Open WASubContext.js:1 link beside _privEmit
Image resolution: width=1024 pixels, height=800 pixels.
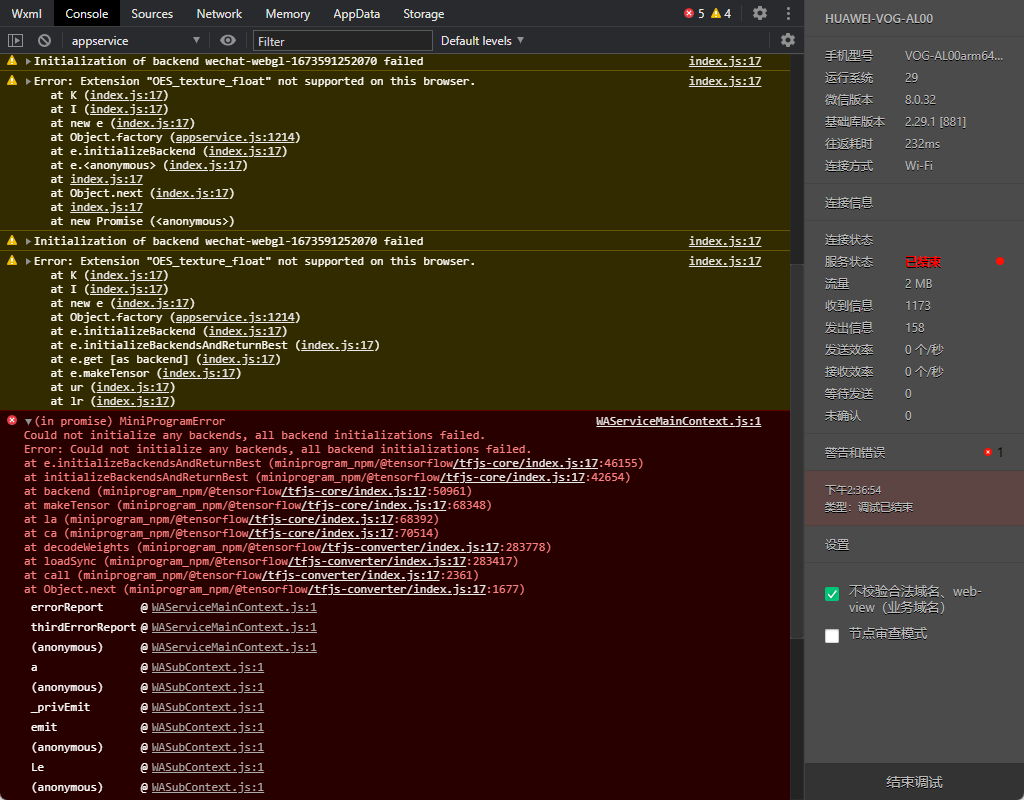tap(208, 707)
